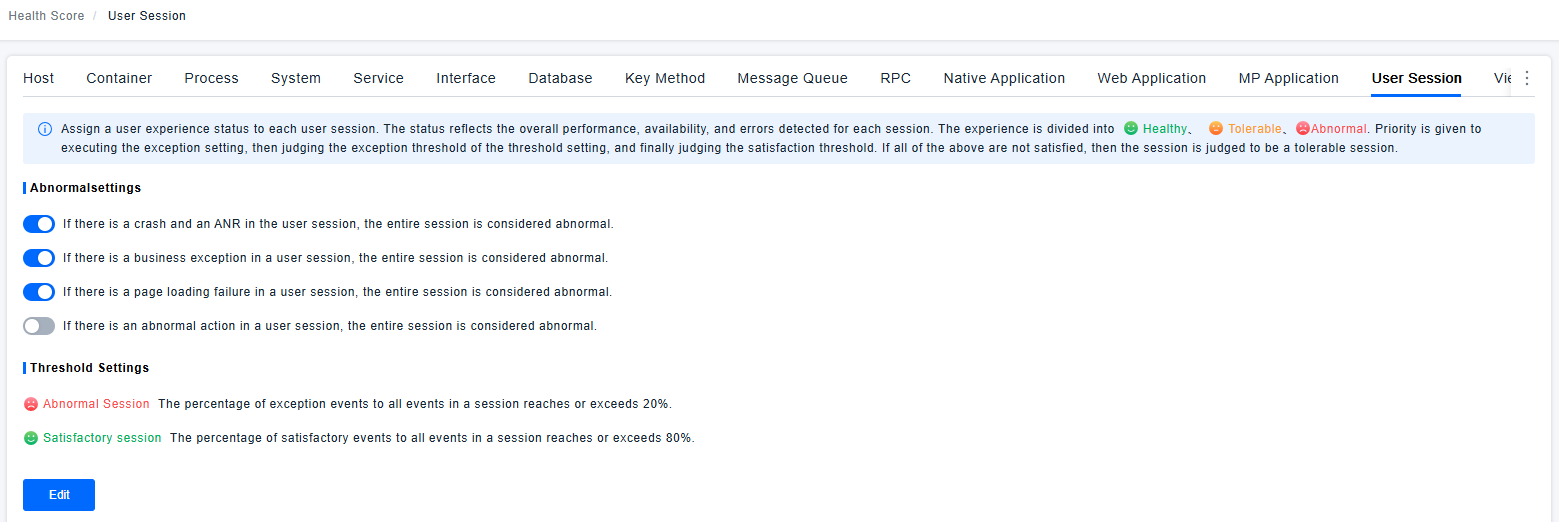This screenshot has width=1559, height=522.
Task: Open the more tabs vertical ellipsis menu
Action: 1527,78
